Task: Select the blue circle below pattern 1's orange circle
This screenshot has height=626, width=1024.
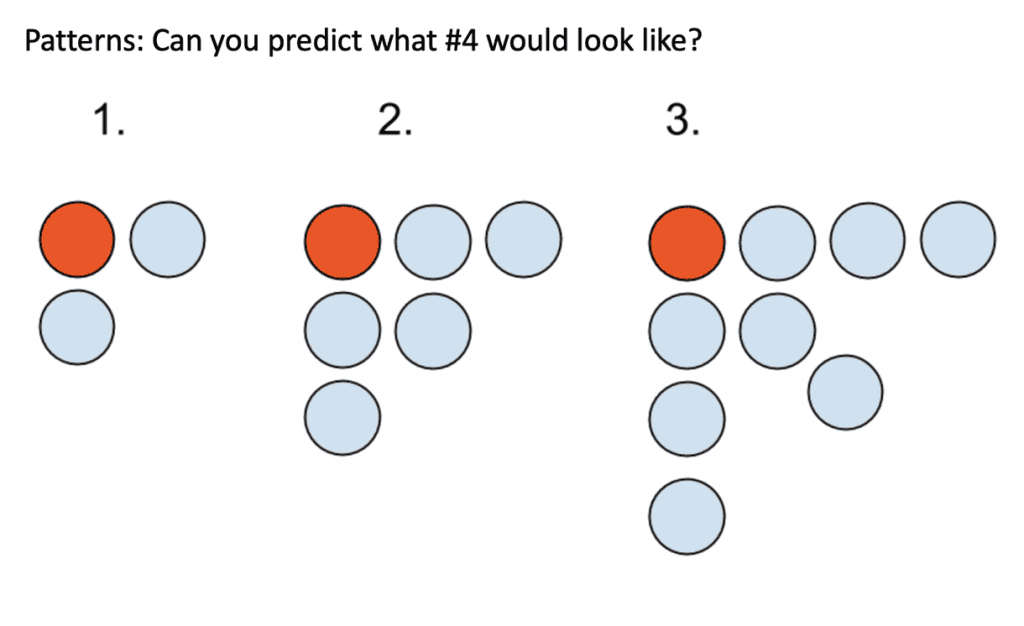Action: pos(77,327)
